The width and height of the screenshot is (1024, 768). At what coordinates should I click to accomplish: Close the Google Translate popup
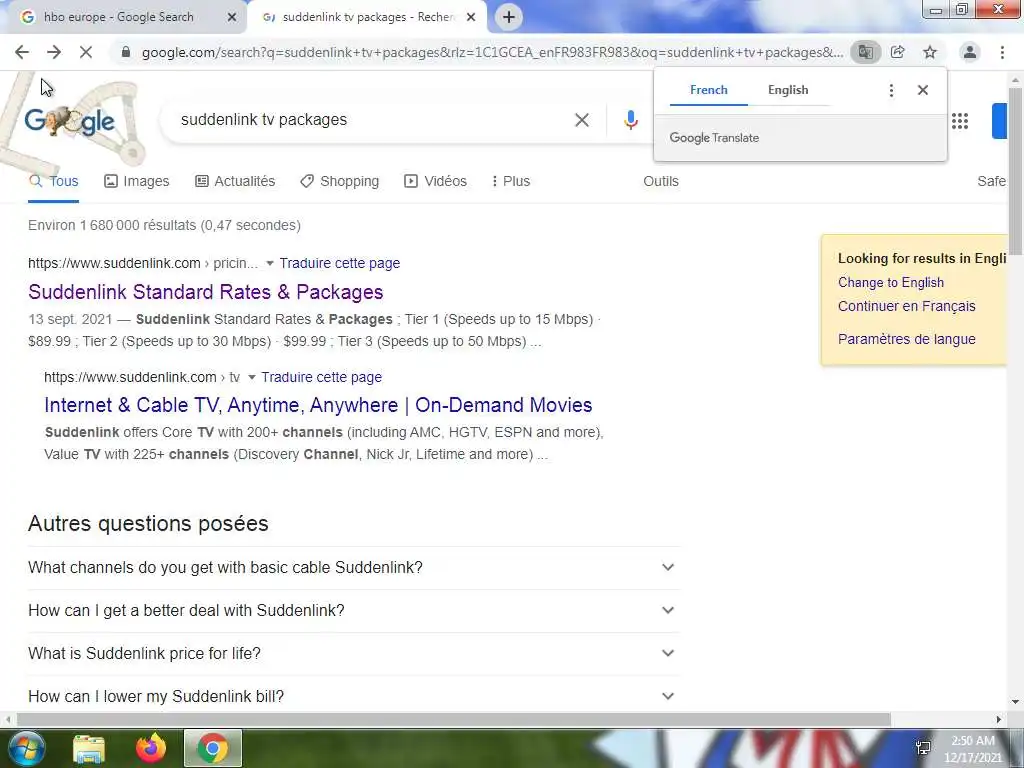tap(923, 90)
